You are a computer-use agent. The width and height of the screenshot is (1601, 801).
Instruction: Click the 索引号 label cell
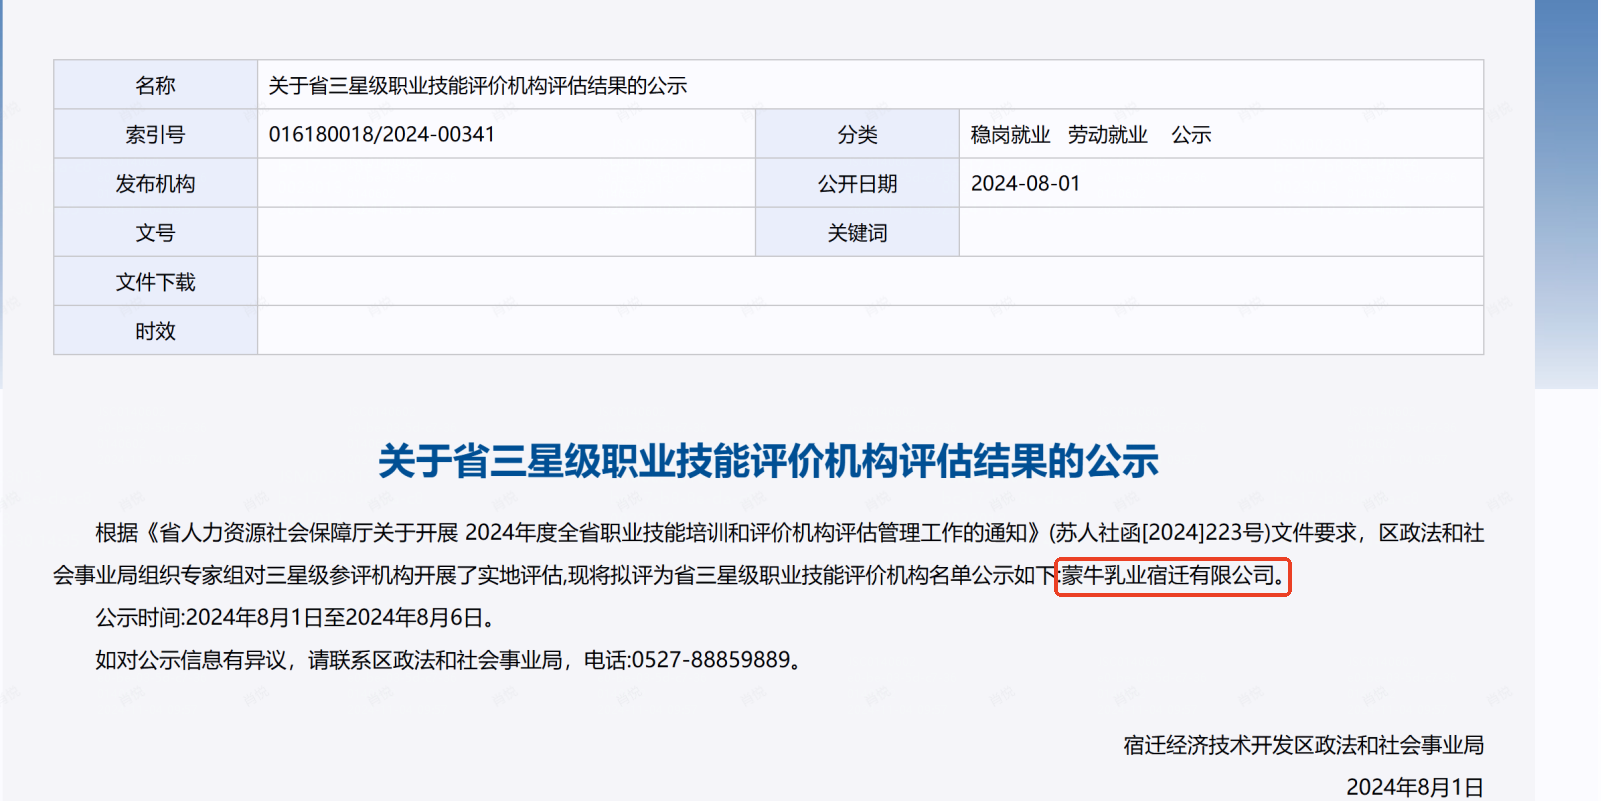tap(156, 134)
